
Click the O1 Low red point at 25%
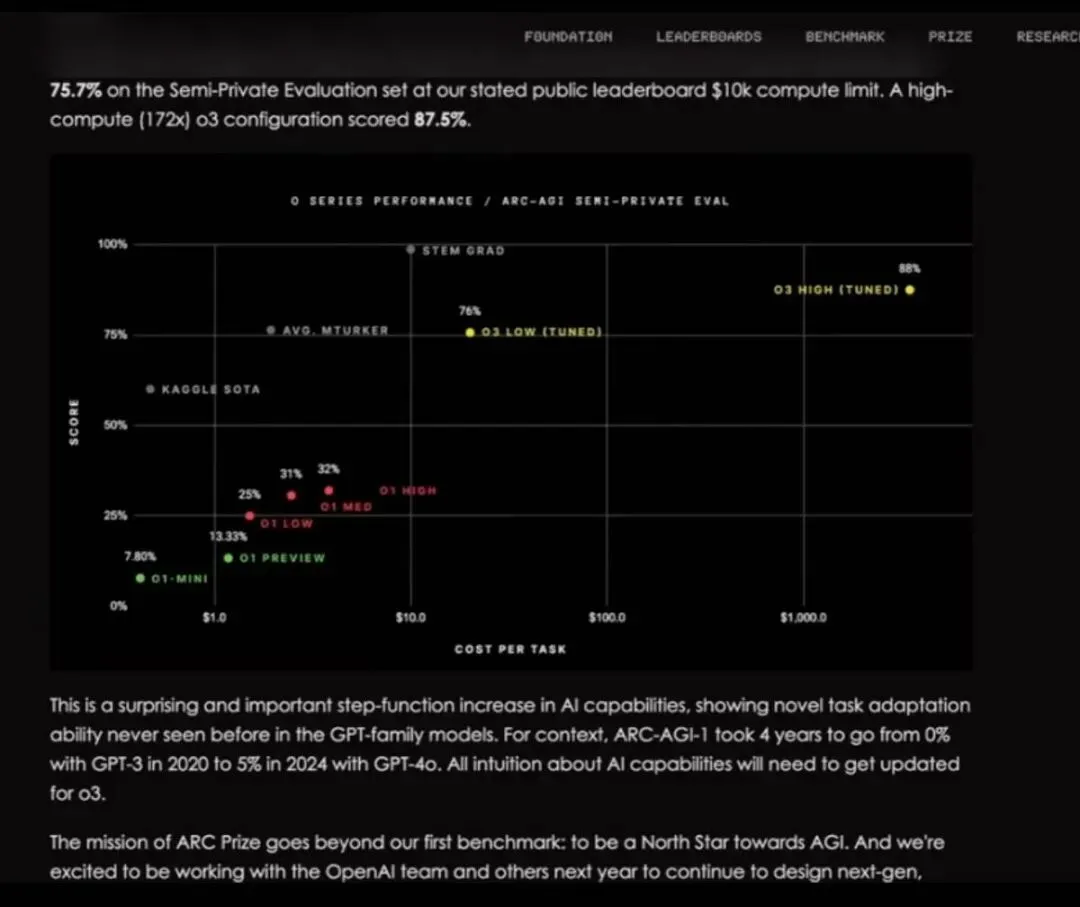(250, 516)
